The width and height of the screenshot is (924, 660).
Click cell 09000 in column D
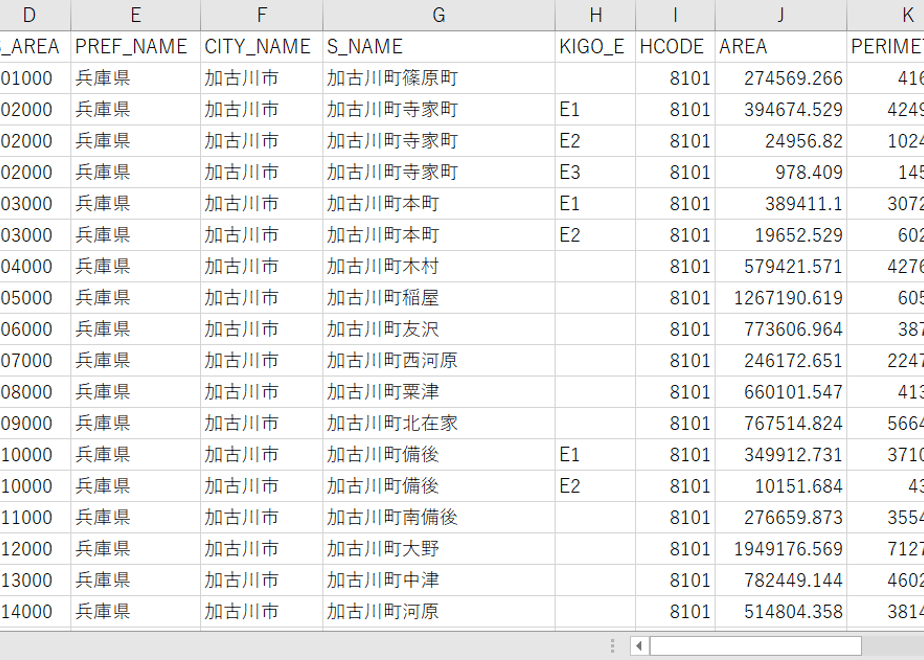[x=35, y=423]
